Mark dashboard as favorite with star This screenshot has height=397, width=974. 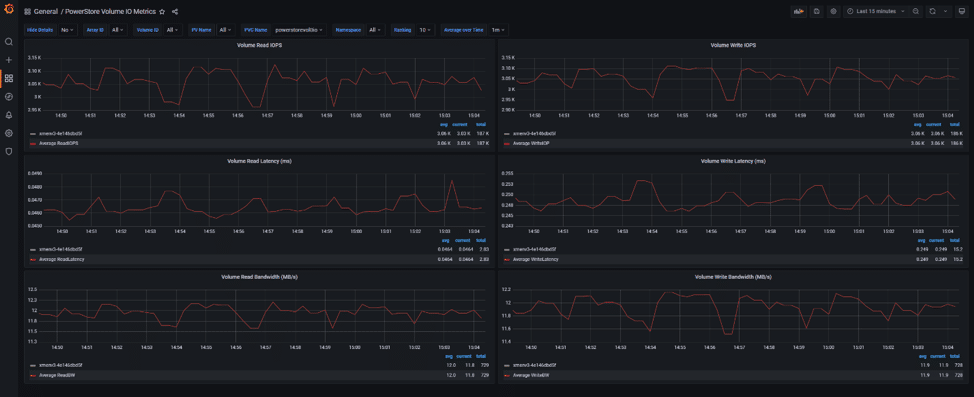(x=162, y=12)
